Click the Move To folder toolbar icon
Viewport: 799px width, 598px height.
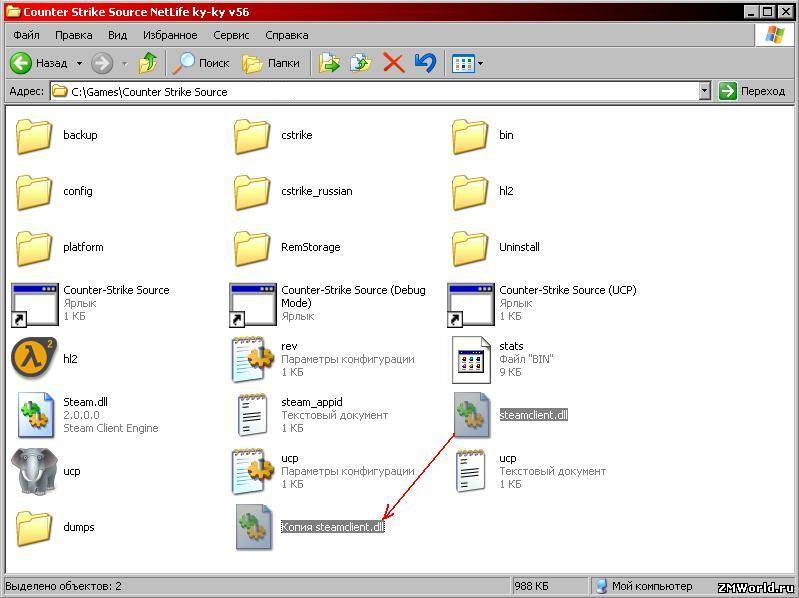(x=329, y=63)
